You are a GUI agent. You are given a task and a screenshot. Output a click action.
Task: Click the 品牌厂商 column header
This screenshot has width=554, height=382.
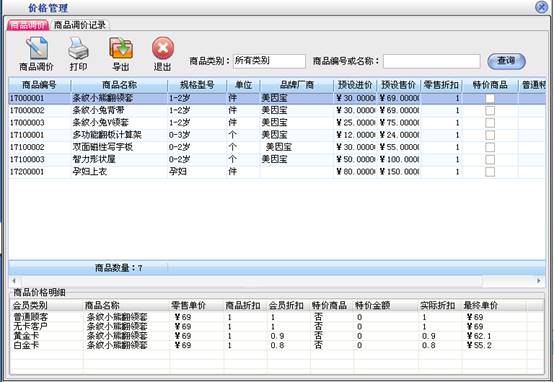click(x=296, y=85)
